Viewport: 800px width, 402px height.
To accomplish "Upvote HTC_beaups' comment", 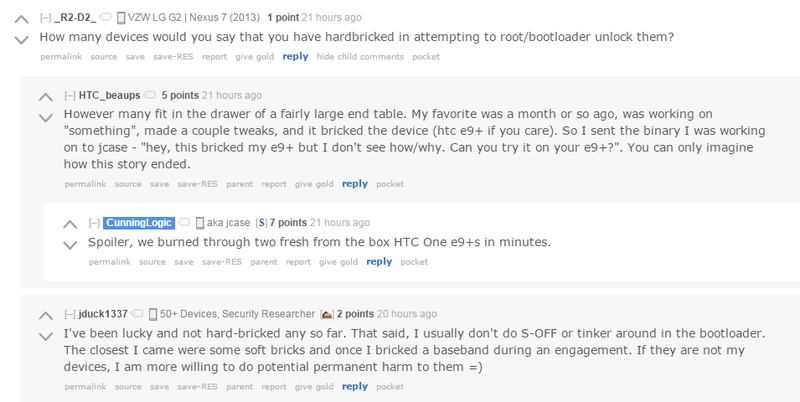I will [46, 97].
